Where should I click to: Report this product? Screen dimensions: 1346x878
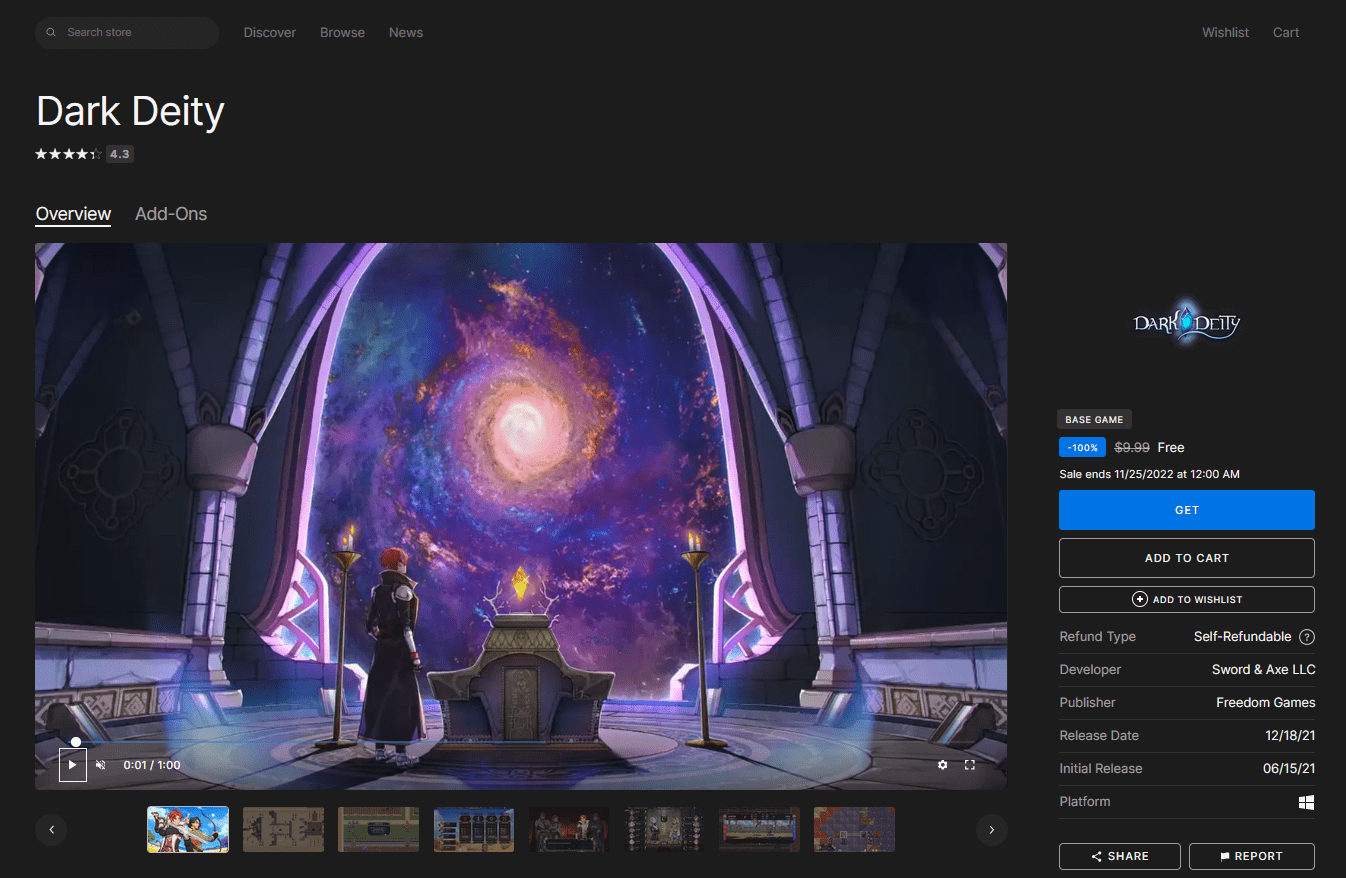pos(1252,857)
